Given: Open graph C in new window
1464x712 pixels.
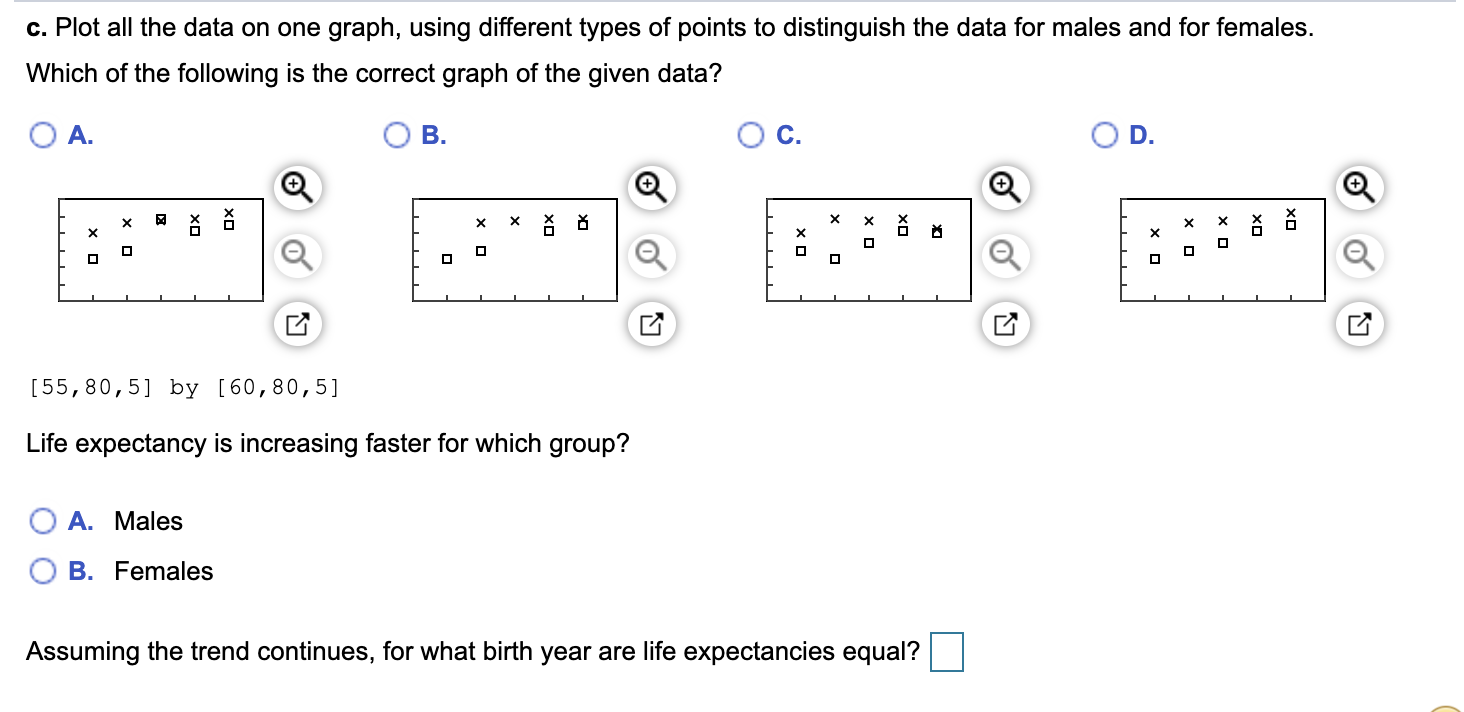Looking at the screenshot, I should (x=1005, y=323).
